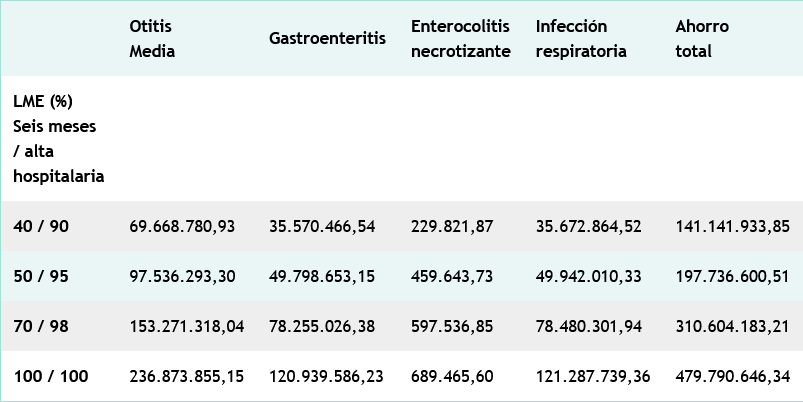This screenshot has height=402, width=803.
Task: Click the value 236.873.855,15
Action: click(187, 376)
